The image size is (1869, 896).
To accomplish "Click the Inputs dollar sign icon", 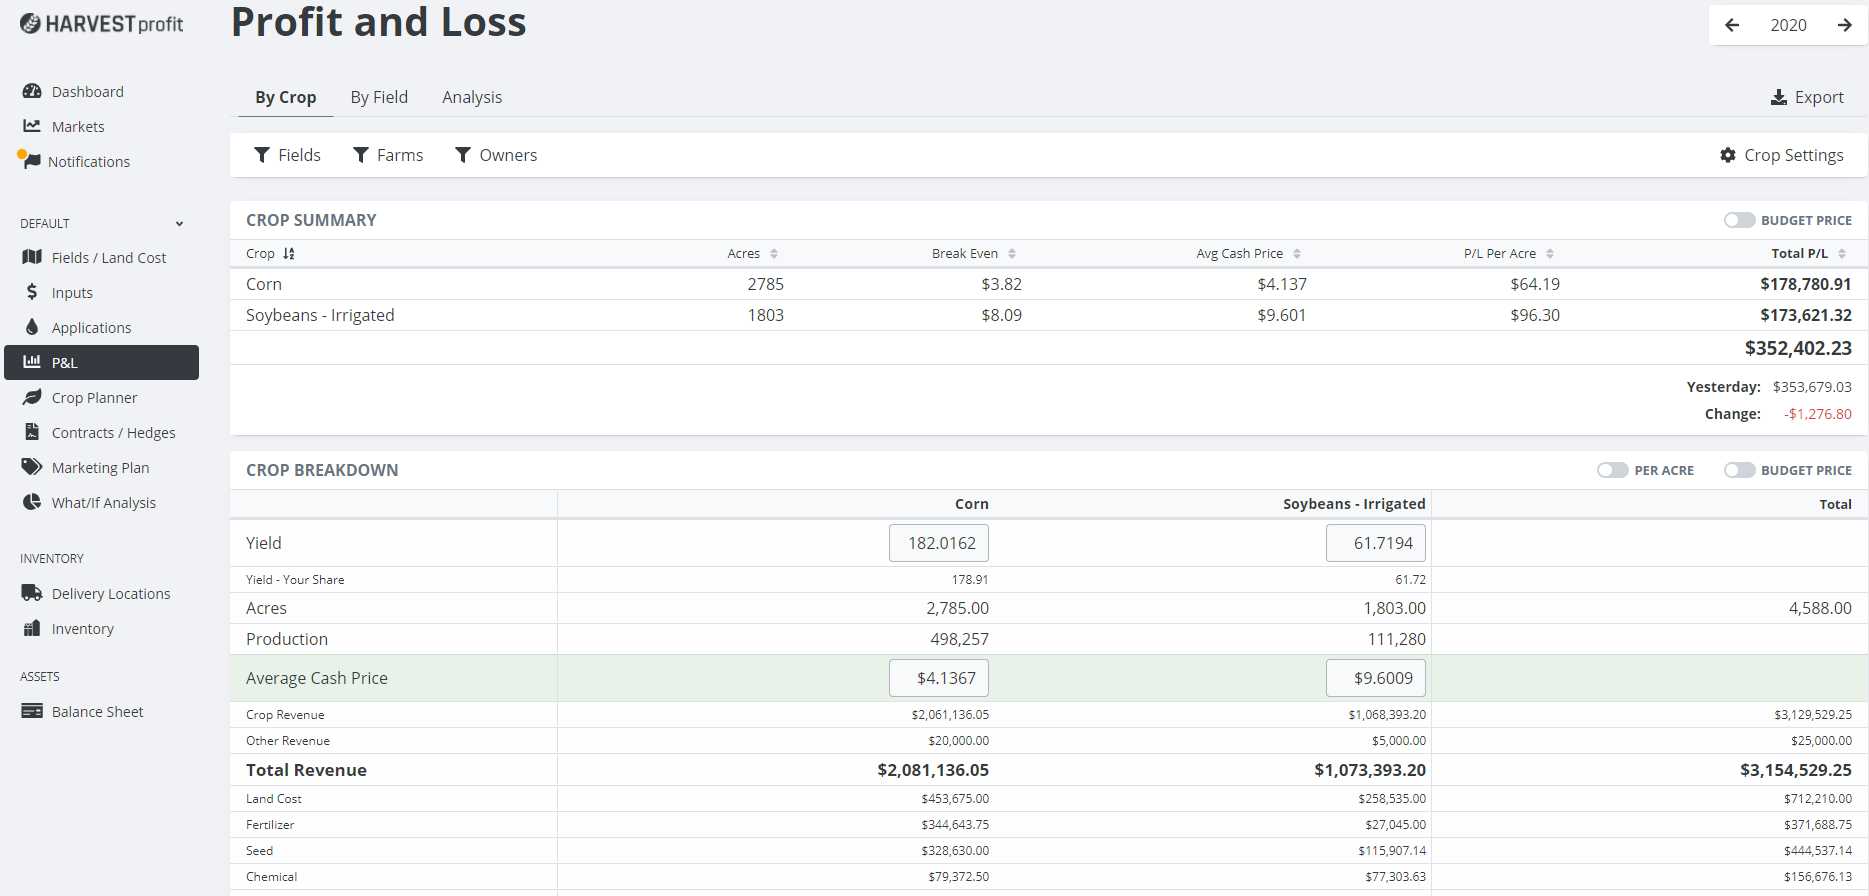I will click(32, 292).
